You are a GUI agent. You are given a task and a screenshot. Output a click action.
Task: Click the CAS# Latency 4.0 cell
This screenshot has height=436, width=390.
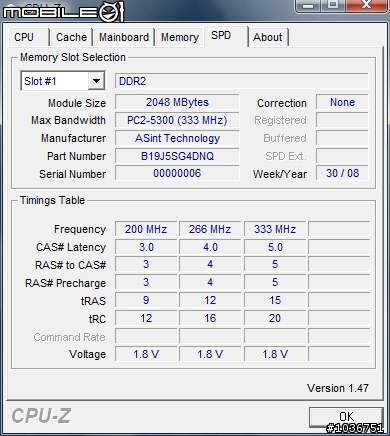coord(210,247)
